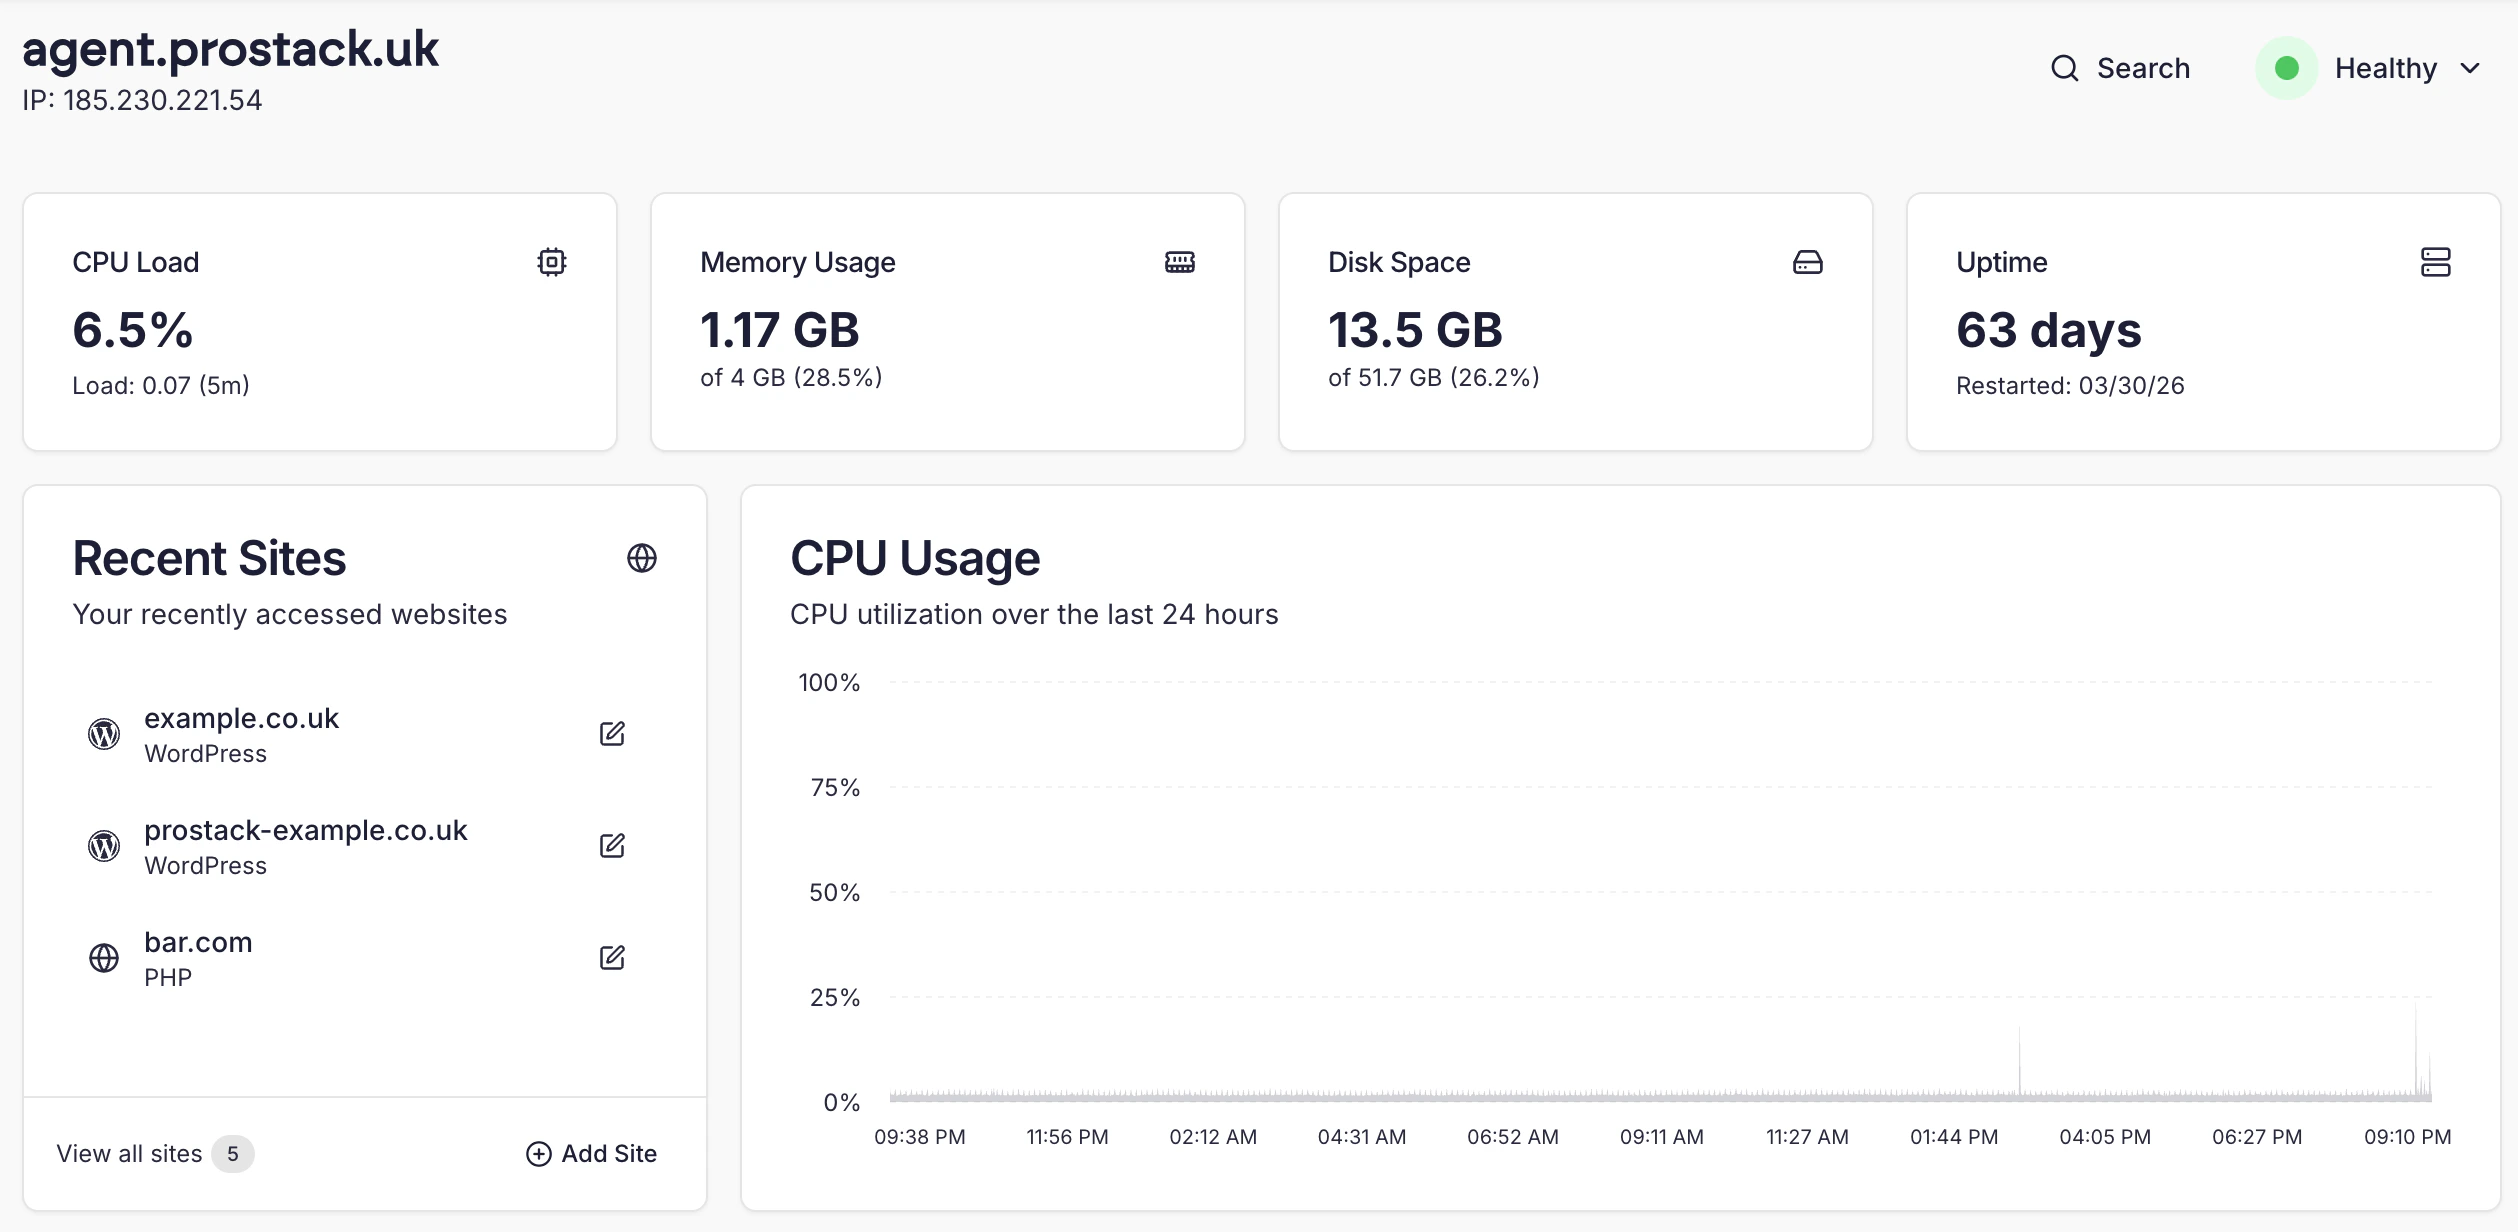
Task: Open the example.co.uk site entry
Action: coord(364,734)
